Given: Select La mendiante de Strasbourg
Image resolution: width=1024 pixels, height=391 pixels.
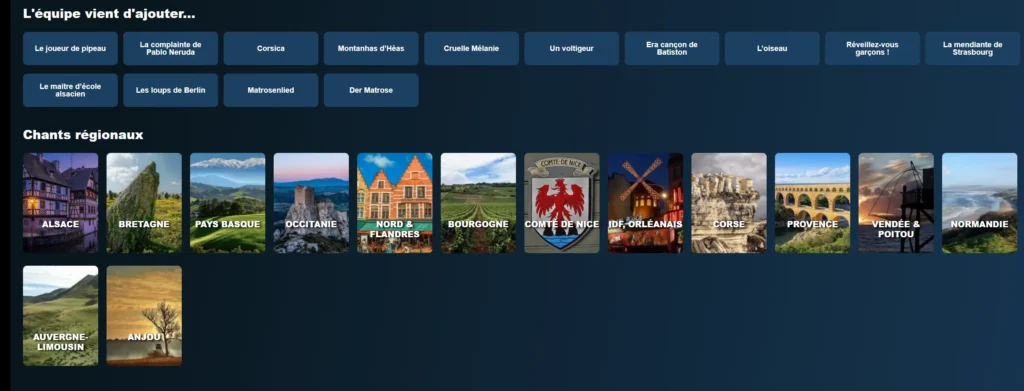Looking at the screenshot, I should (972, 48).
